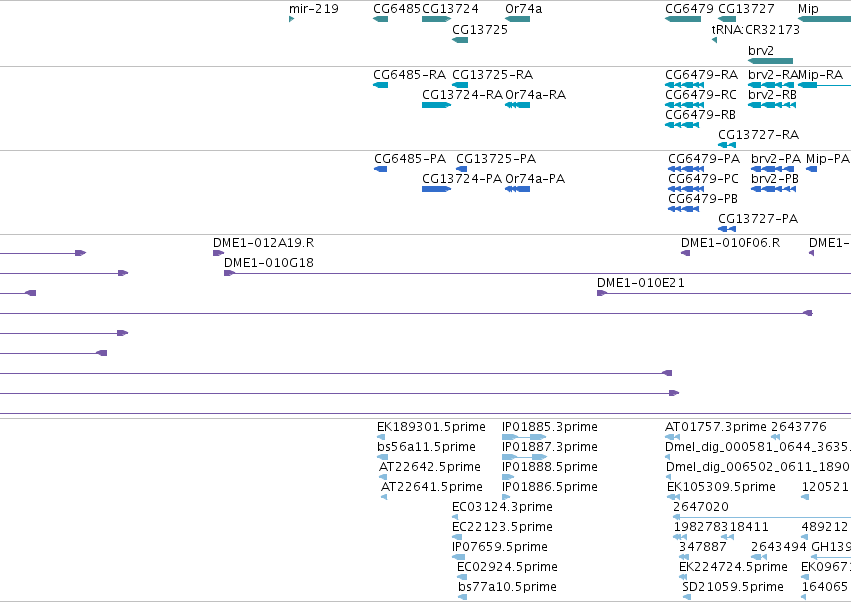Select the DME1-010E21 clone arrow
This screenshot has width=851, height=602.
pyautogui.click(x=602, y=293)
